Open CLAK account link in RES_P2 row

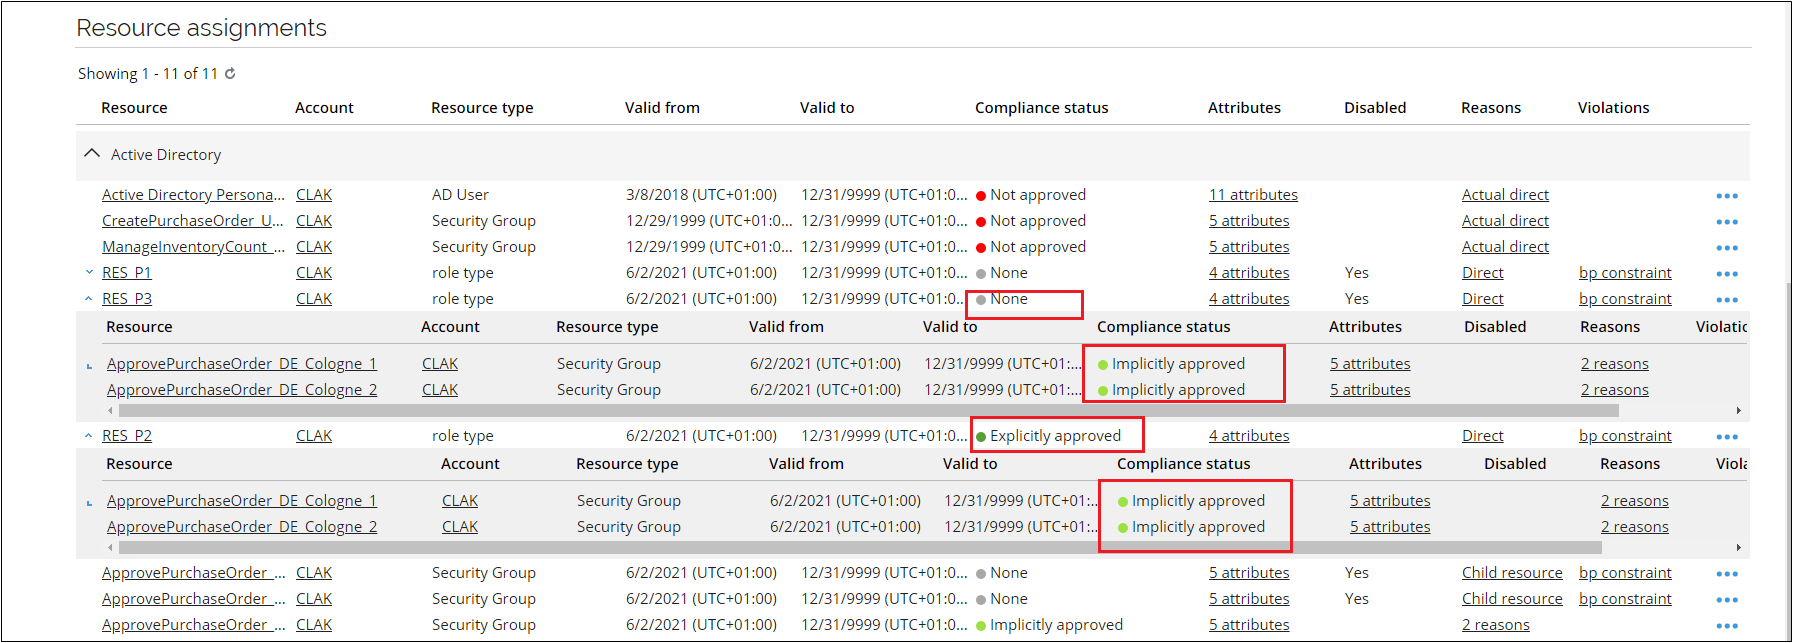click(314, 436)
